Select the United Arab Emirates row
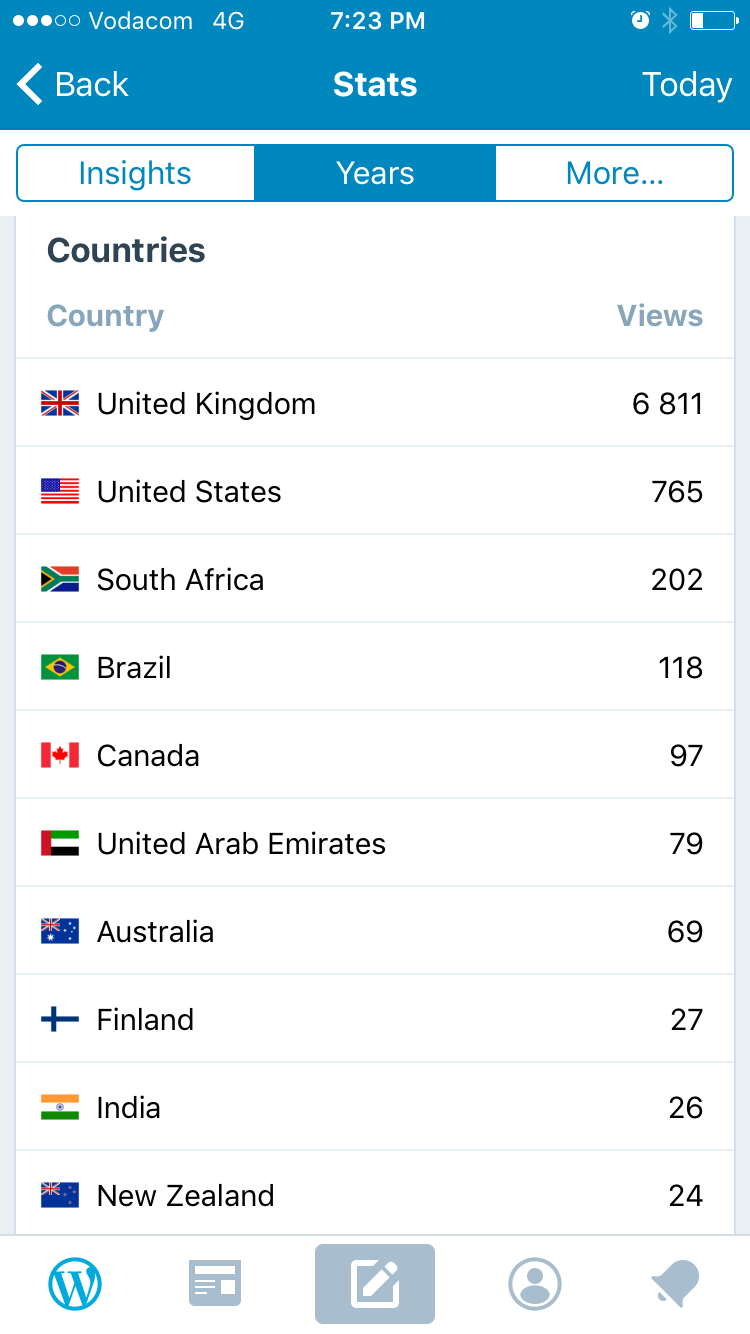Screen dimensions: 750x1334 tap(375, 843)
